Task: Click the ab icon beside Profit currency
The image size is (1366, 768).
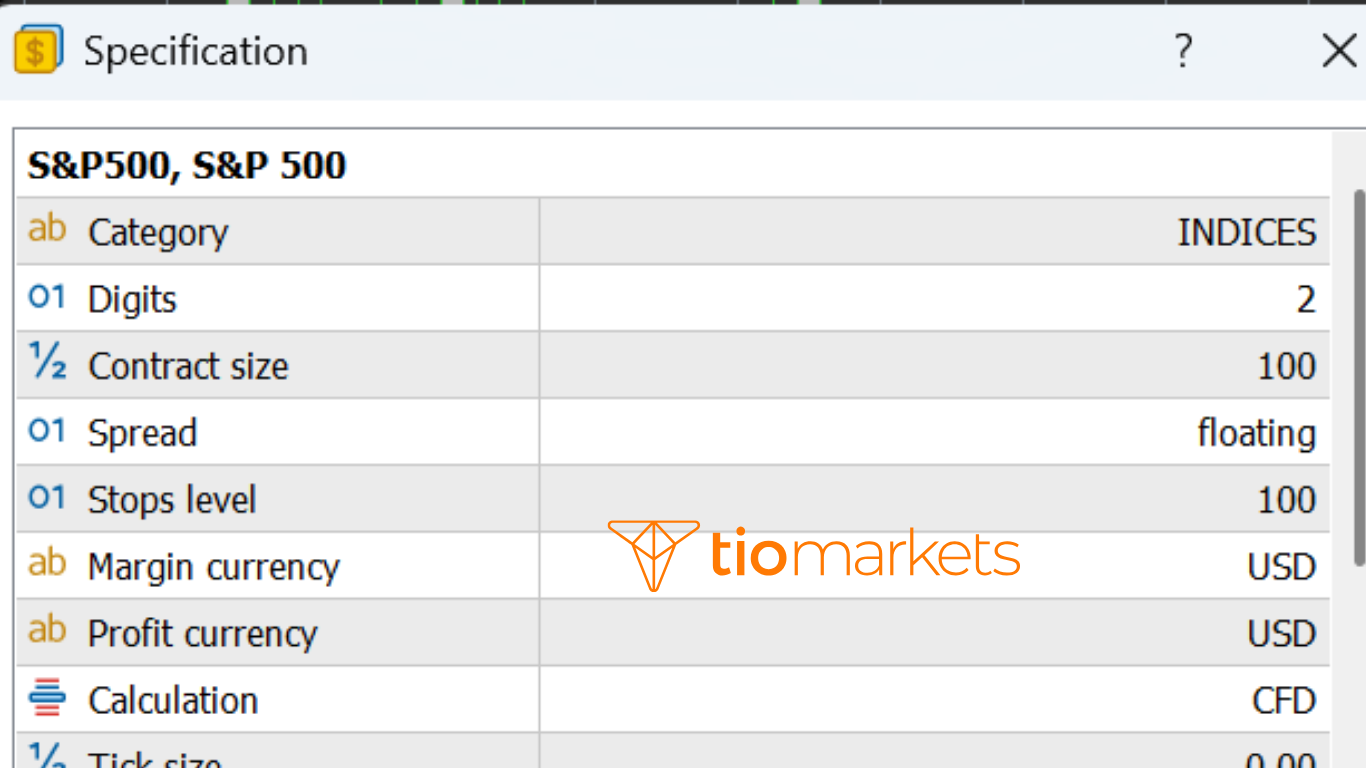Action: click(x=46, y=632)
